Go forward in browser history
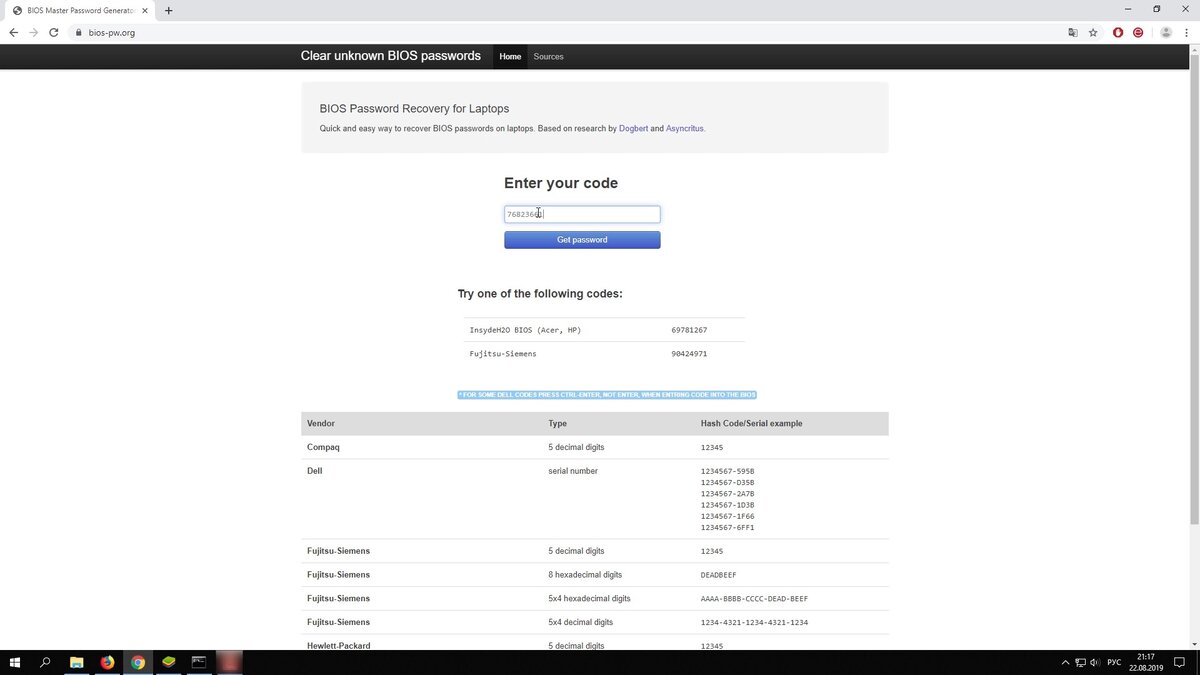 click(33, 32)
